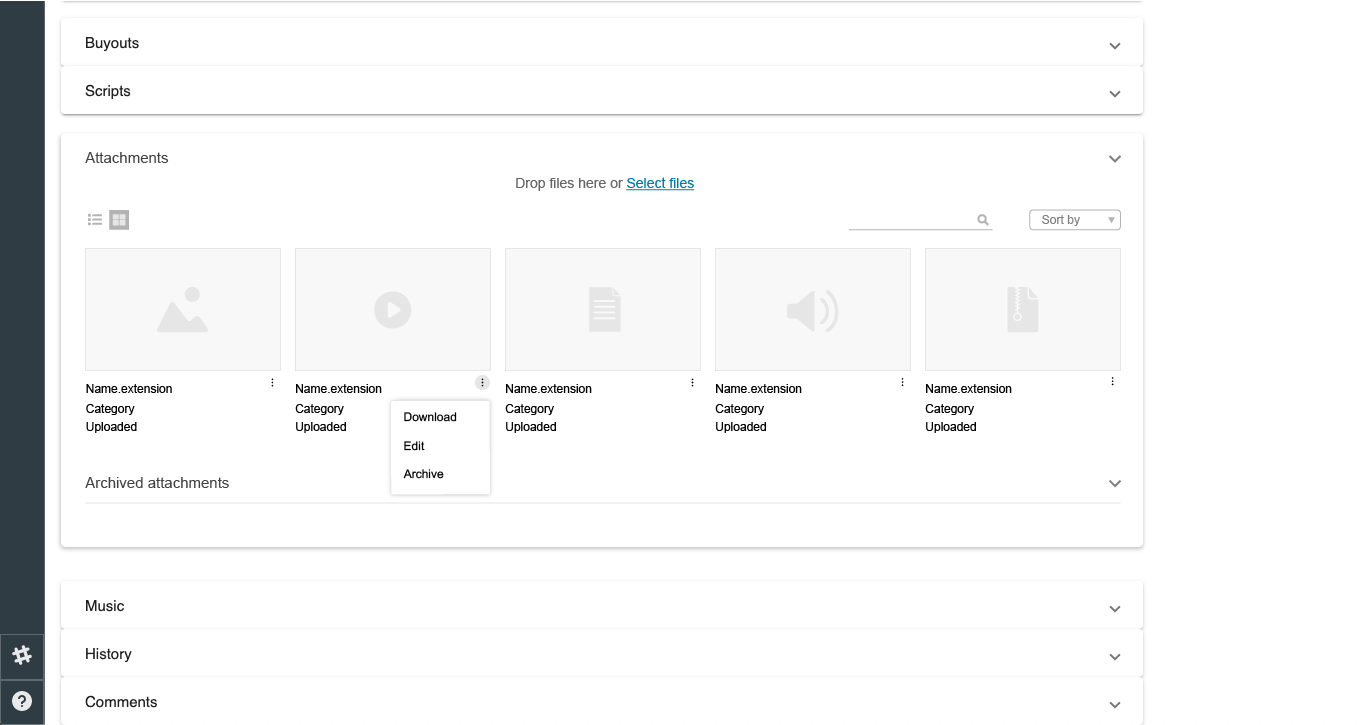Open the image attachment thumbnail
This screenshot has height=725, width=1361.
(182, 309)
